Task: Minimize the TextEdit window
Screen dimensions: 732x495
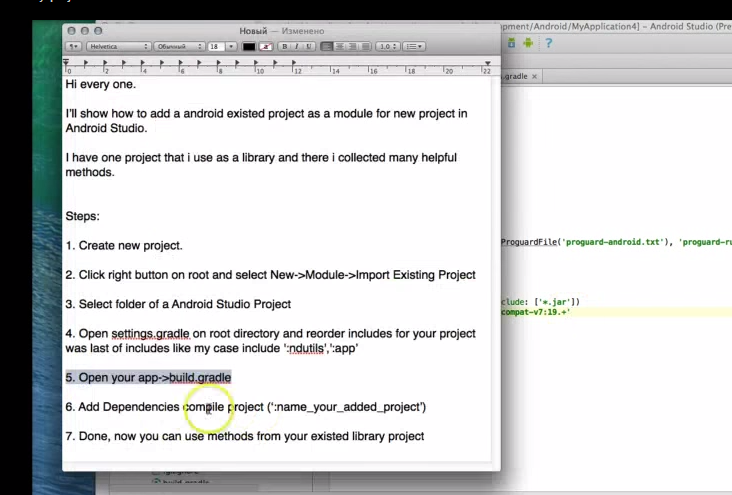Action: click(x=84, y=31)
